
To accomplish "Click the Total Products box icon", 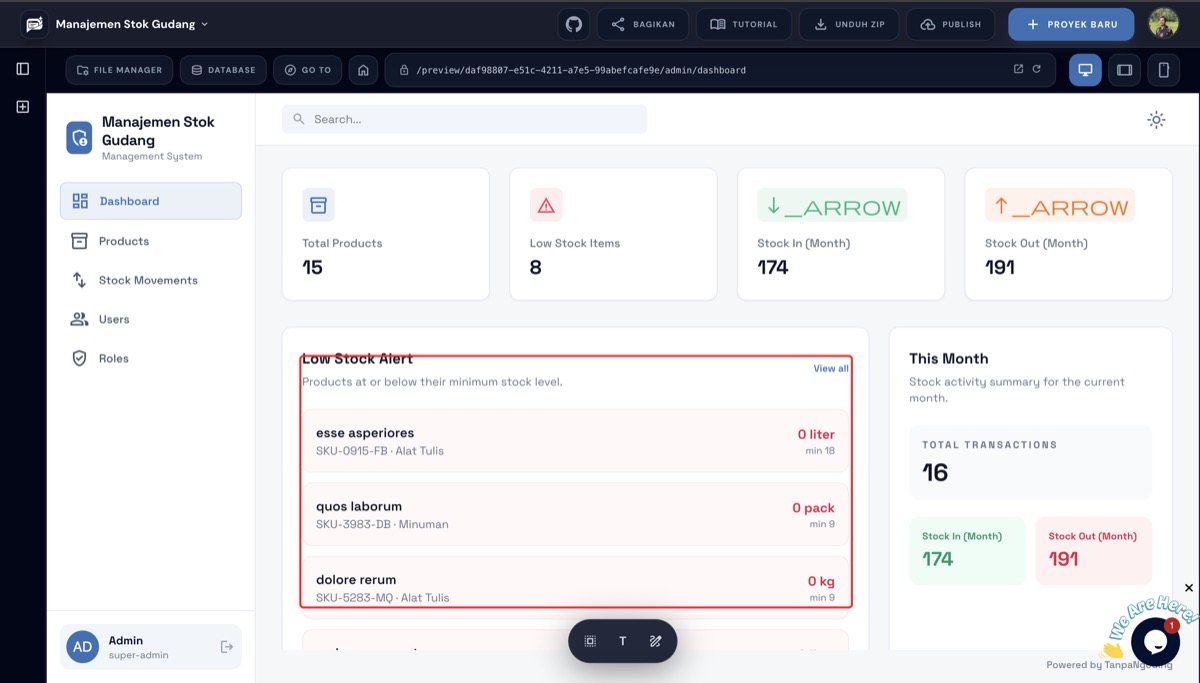I will pos(318,205).
